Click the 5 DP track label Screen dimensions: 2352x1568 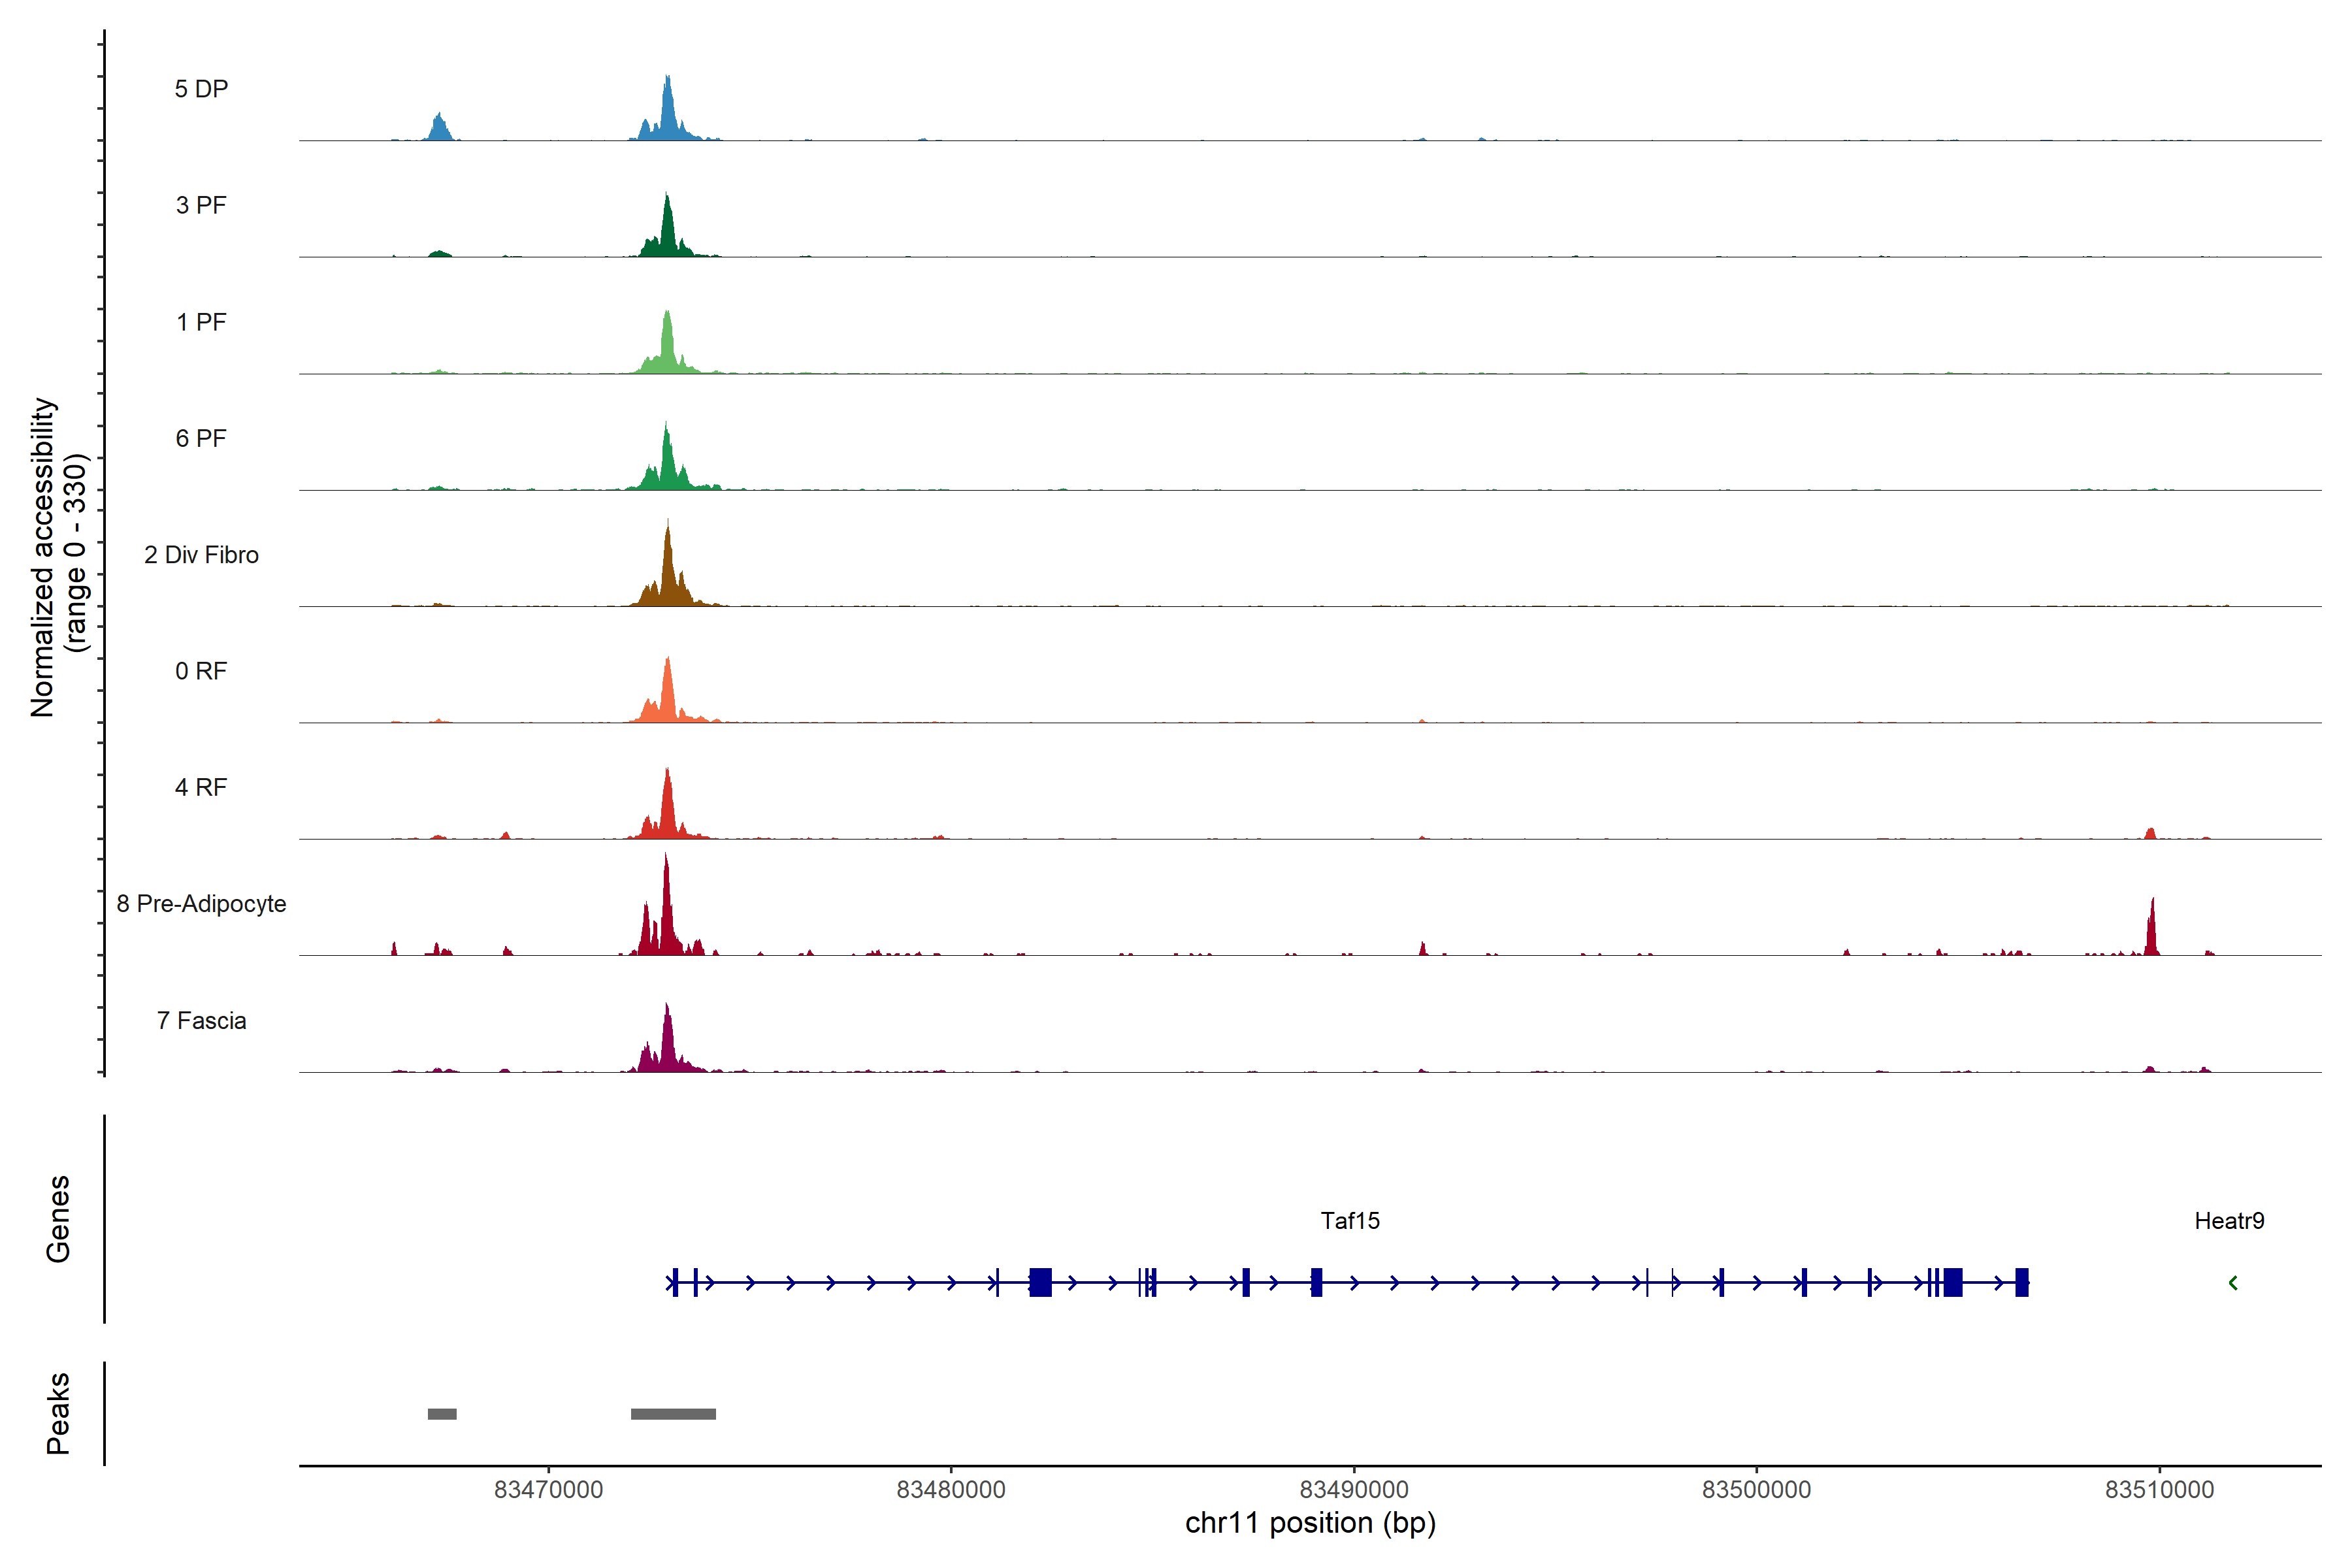pos(201,89)
